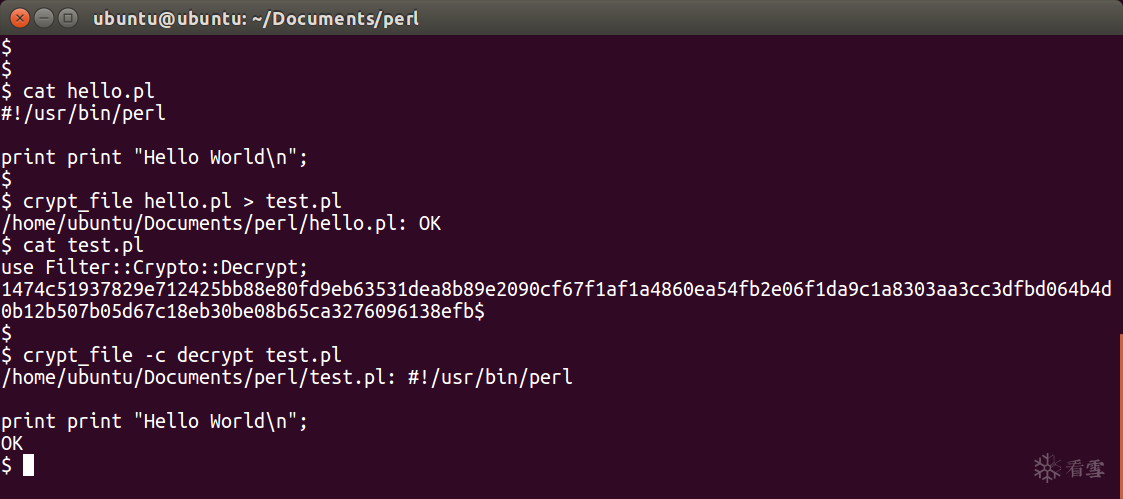This screenshot has width=1123, height=499.
Task: Click the "use Filter::Crypto::Decrypt;" line
Action: [x=154, y=267]
